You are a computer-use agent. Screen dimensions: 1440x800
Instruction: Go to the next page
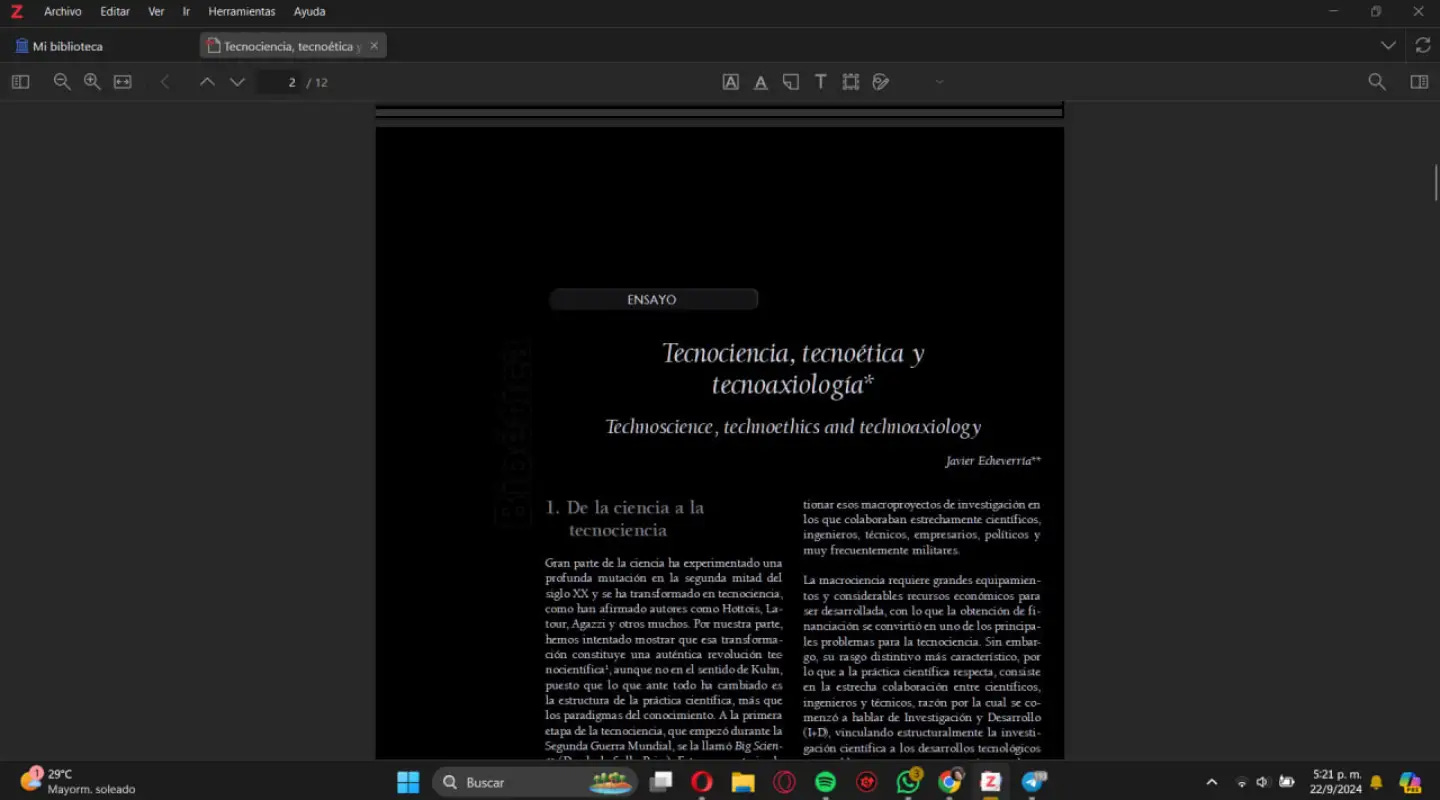click(237, 81)
